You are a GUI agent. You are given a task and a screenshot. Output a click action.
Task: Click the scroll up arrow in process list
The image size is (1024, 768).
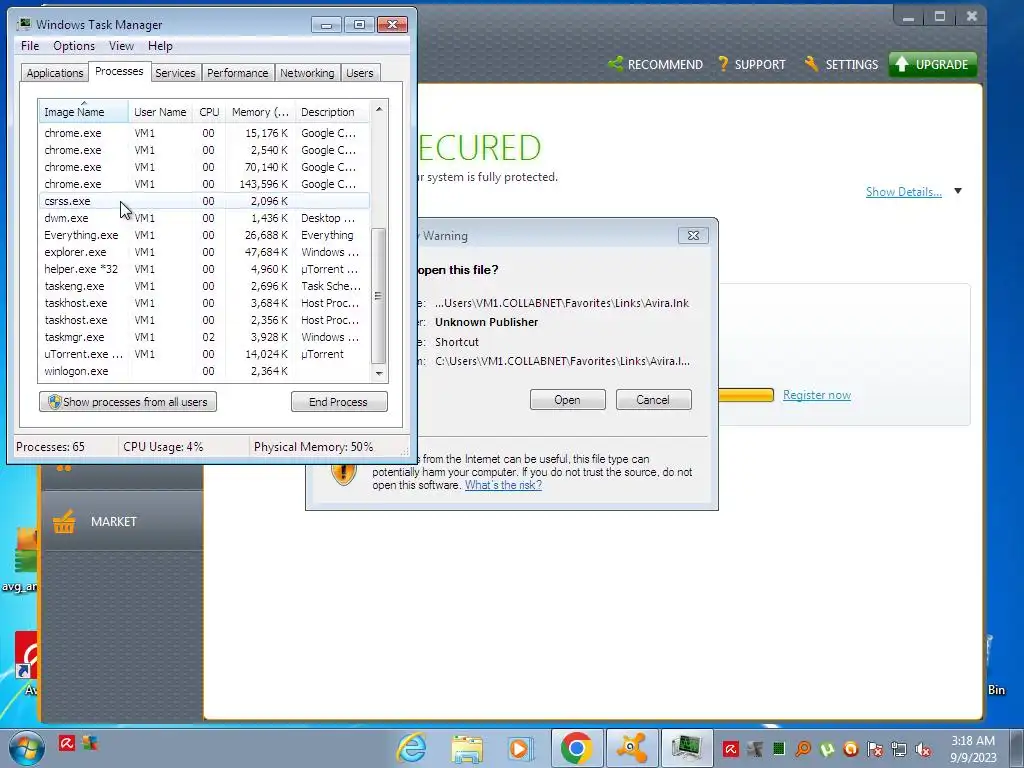[x=379, y=110]
